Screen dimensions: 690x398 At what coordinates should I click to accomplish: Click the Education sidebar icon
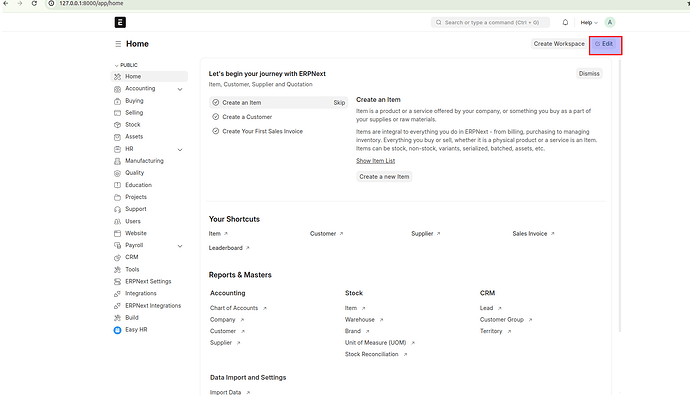pos(117,185)
